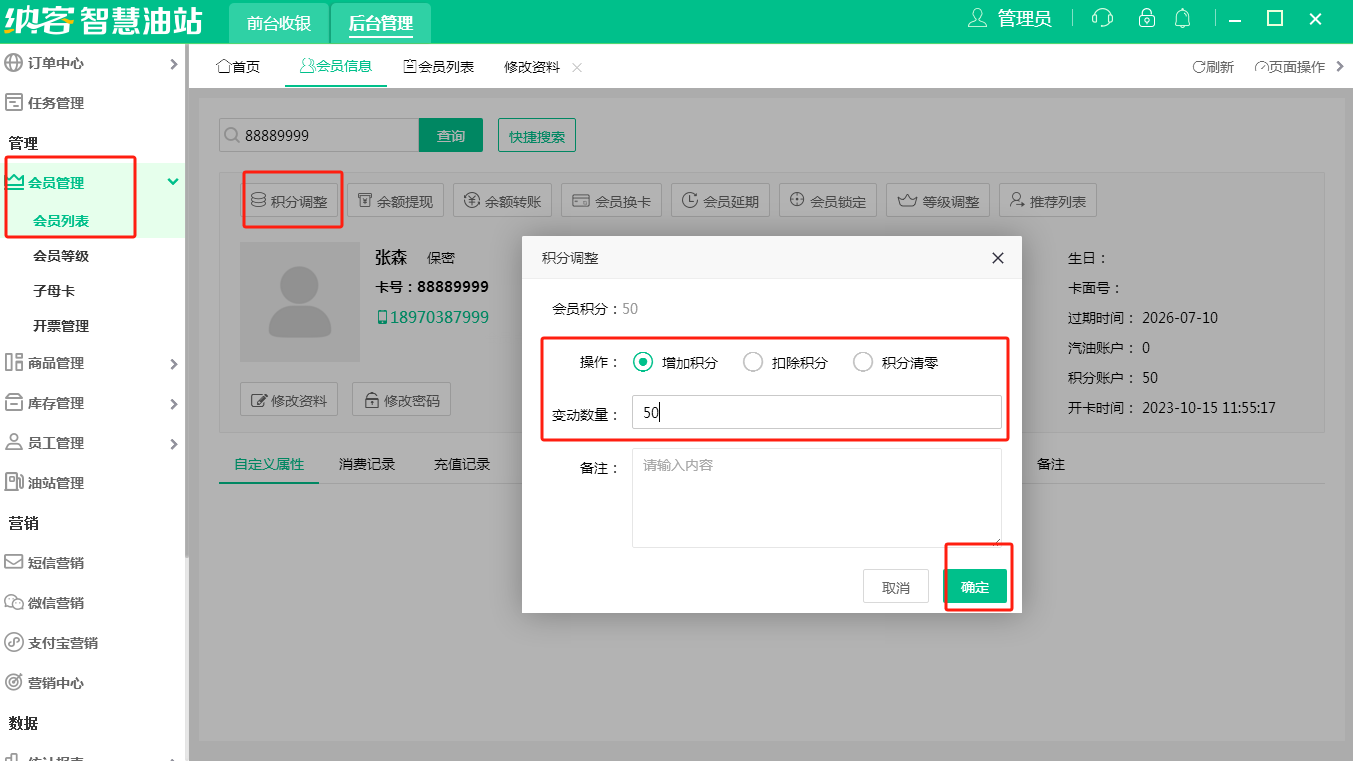Expand the 商品管理 sidebar section
Image resolution: width=1353 pixels, height=762 pixels.
coord(92,363)
